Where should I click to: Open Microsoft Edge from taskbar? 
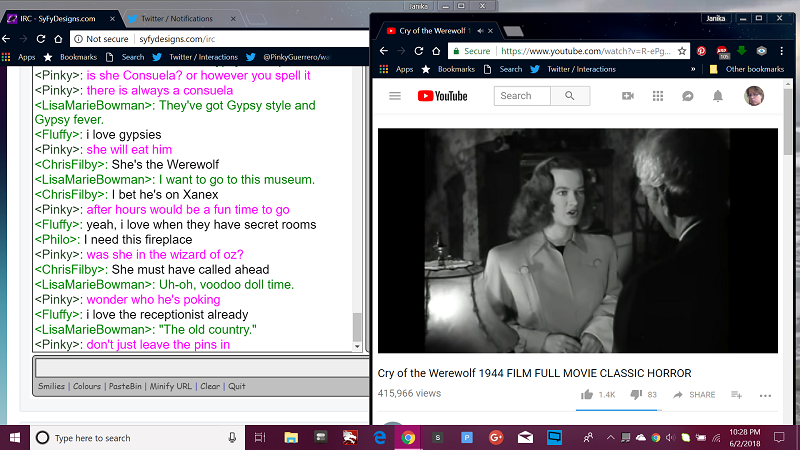(380, 438)
